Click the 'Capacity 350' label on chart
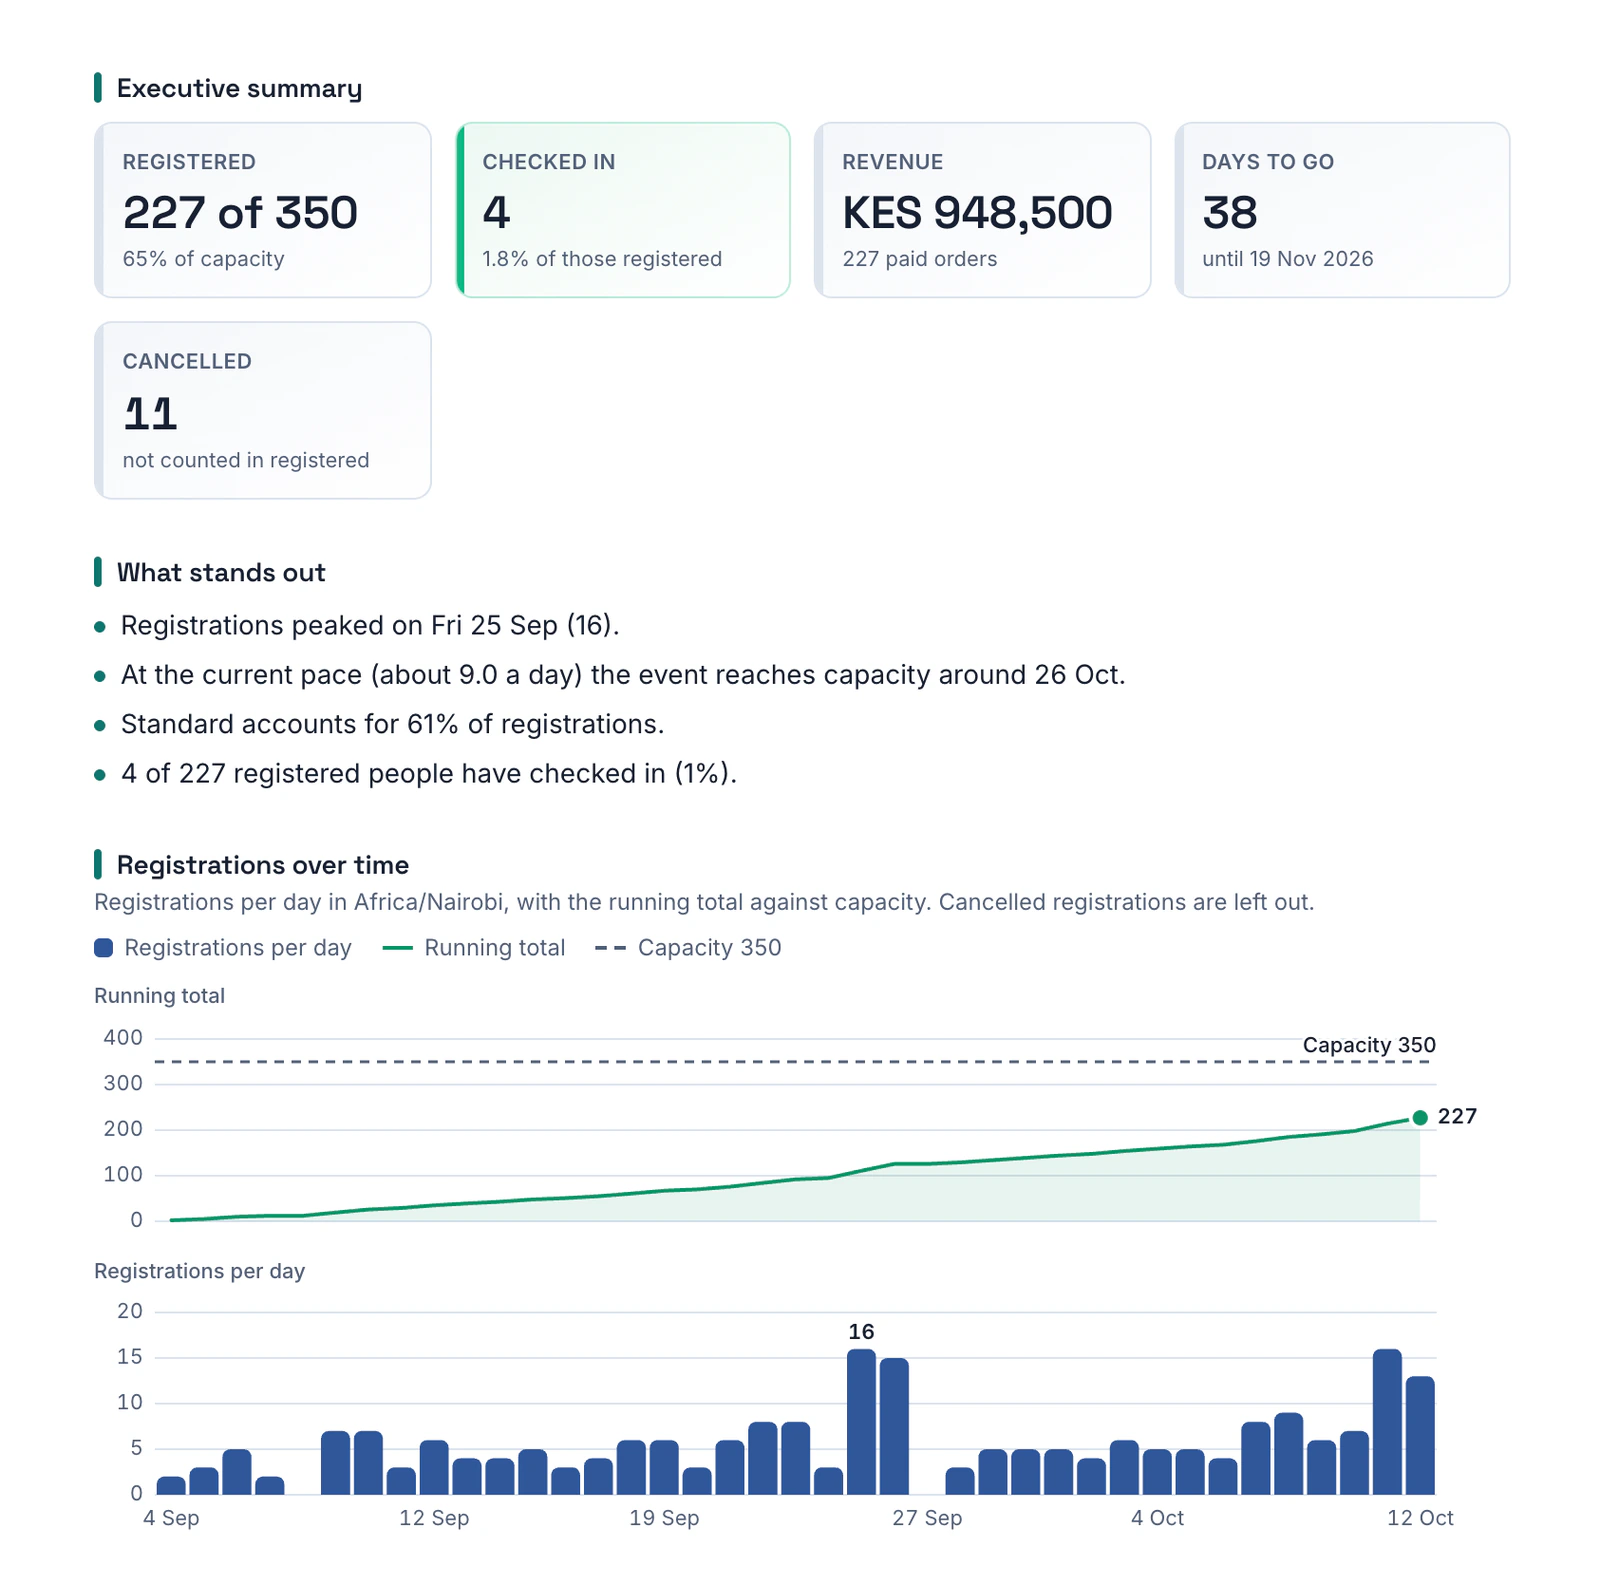Screen dimensions: 1600x1569 coord(1369,1045)
